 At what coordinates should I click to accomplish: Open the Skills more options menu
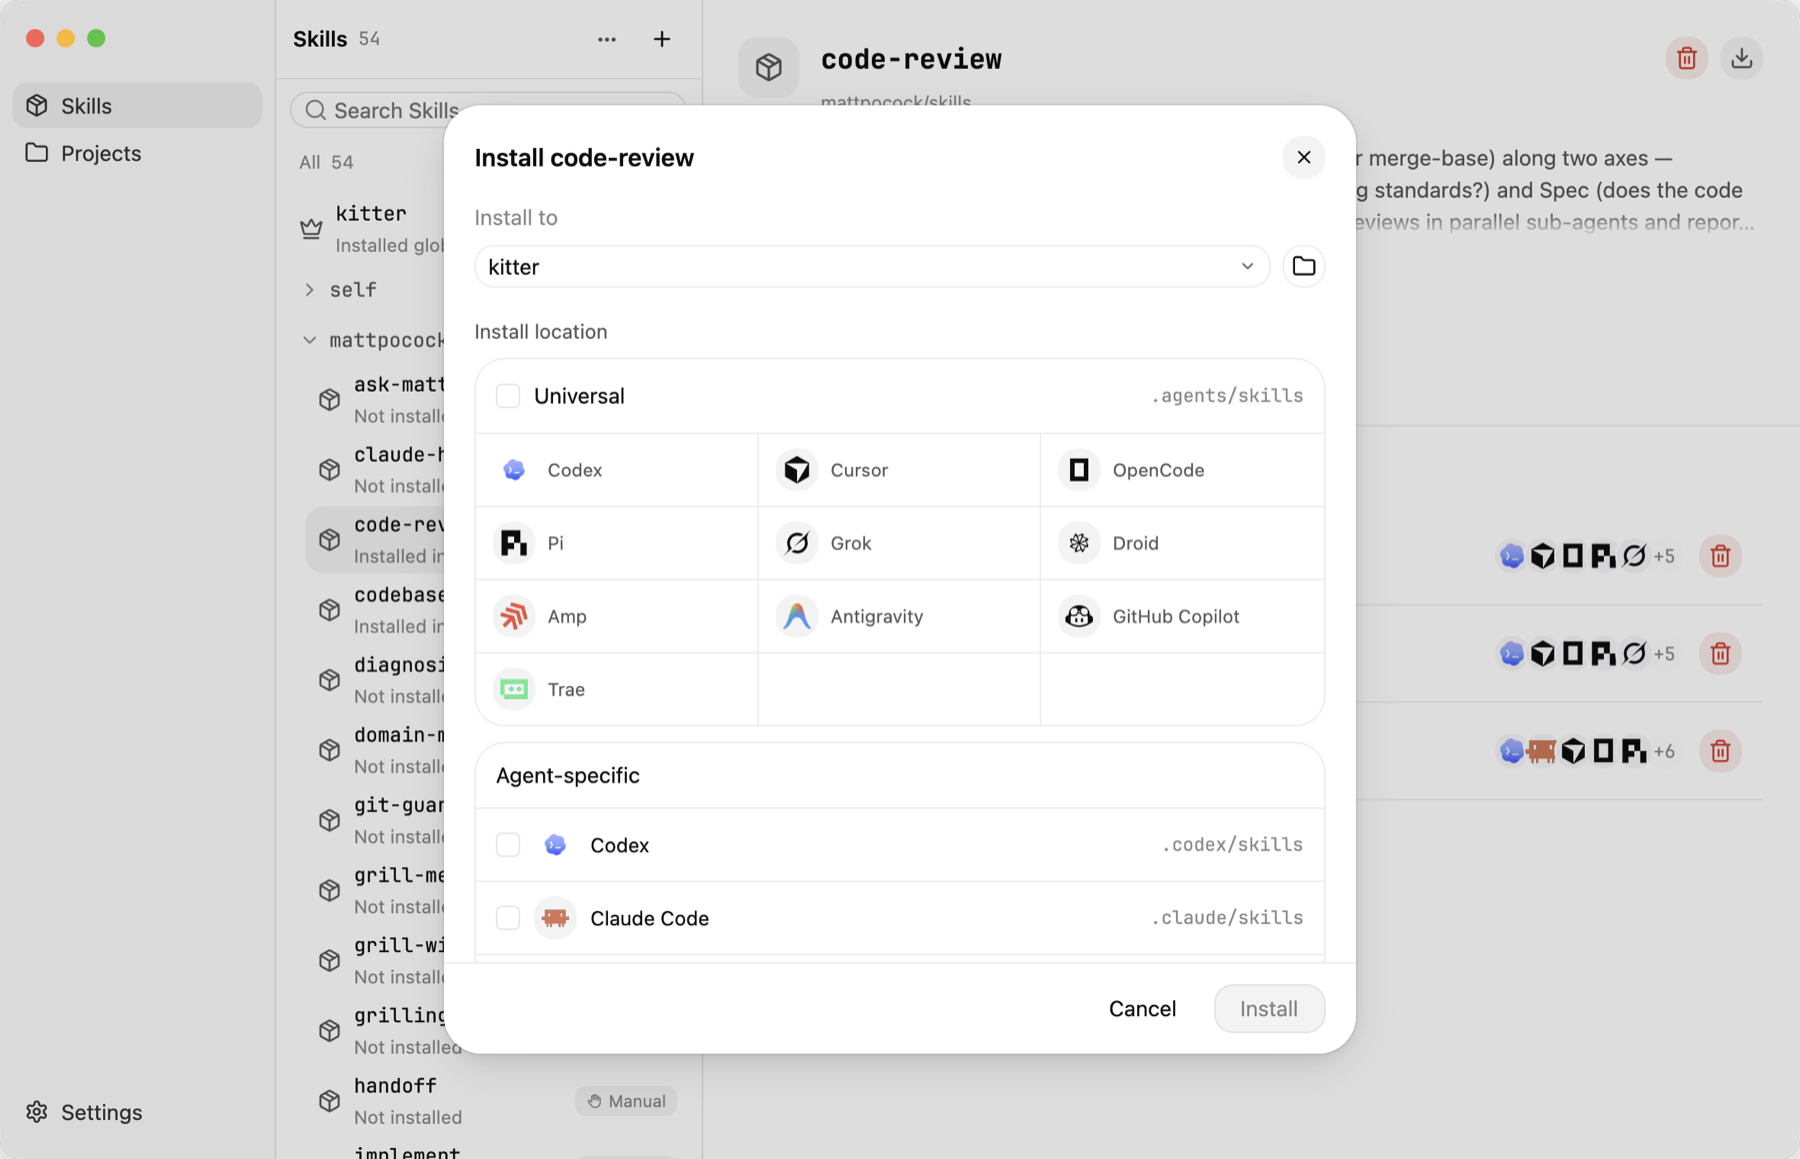pos(607,39)
